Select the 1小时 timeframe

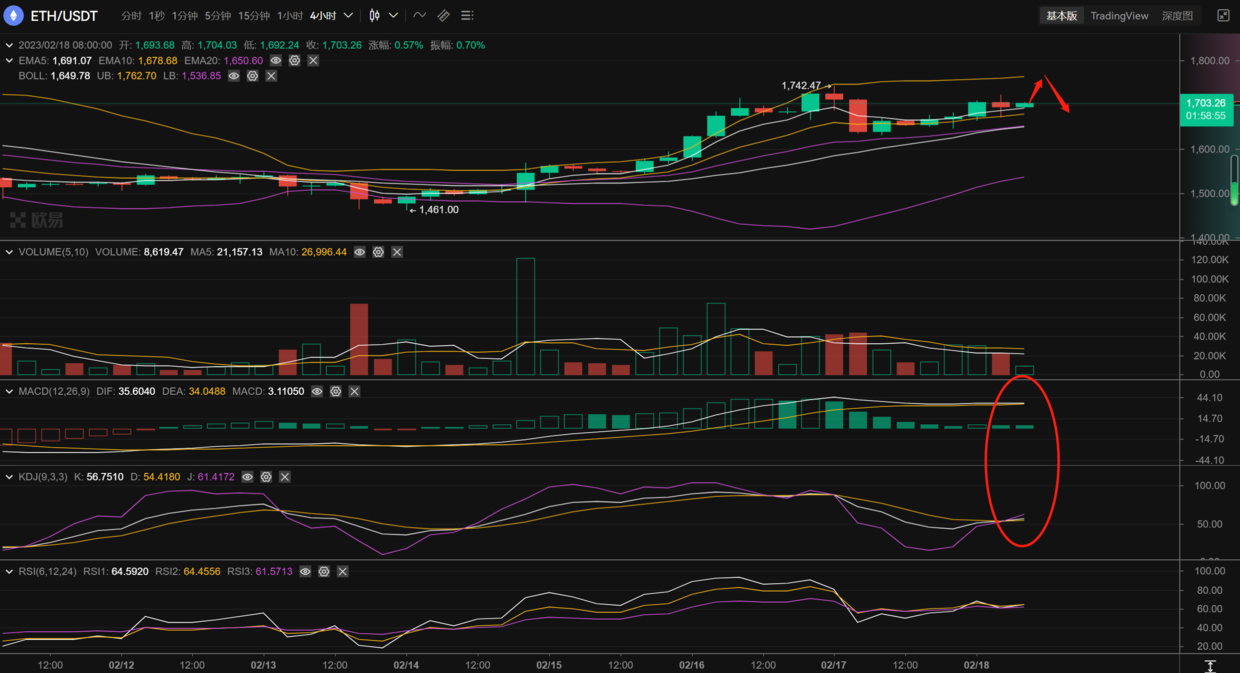pos(289,16)
